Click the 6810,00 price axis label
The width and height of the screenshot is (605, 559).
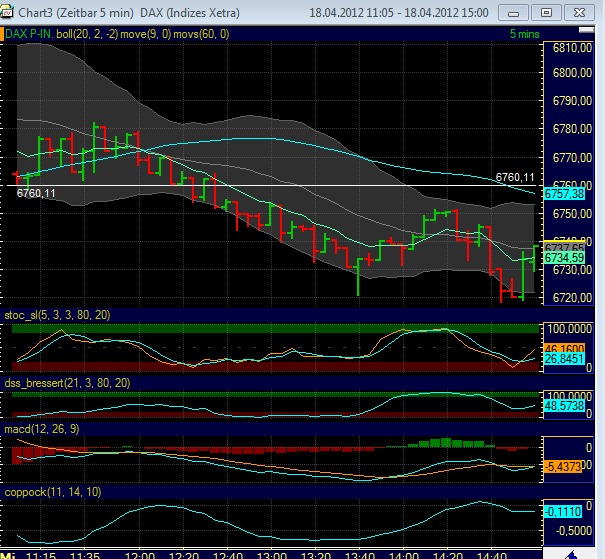point(572,48)
